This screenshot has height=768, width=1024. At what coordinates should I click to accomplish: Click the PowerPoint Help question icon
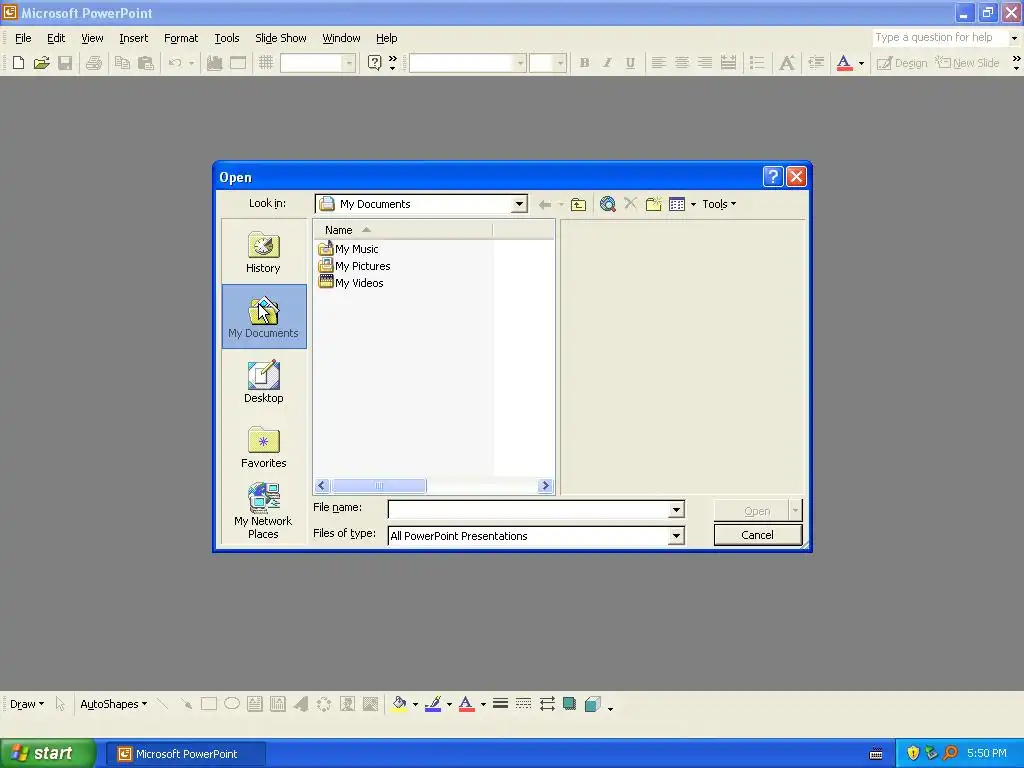coord(374,63)
